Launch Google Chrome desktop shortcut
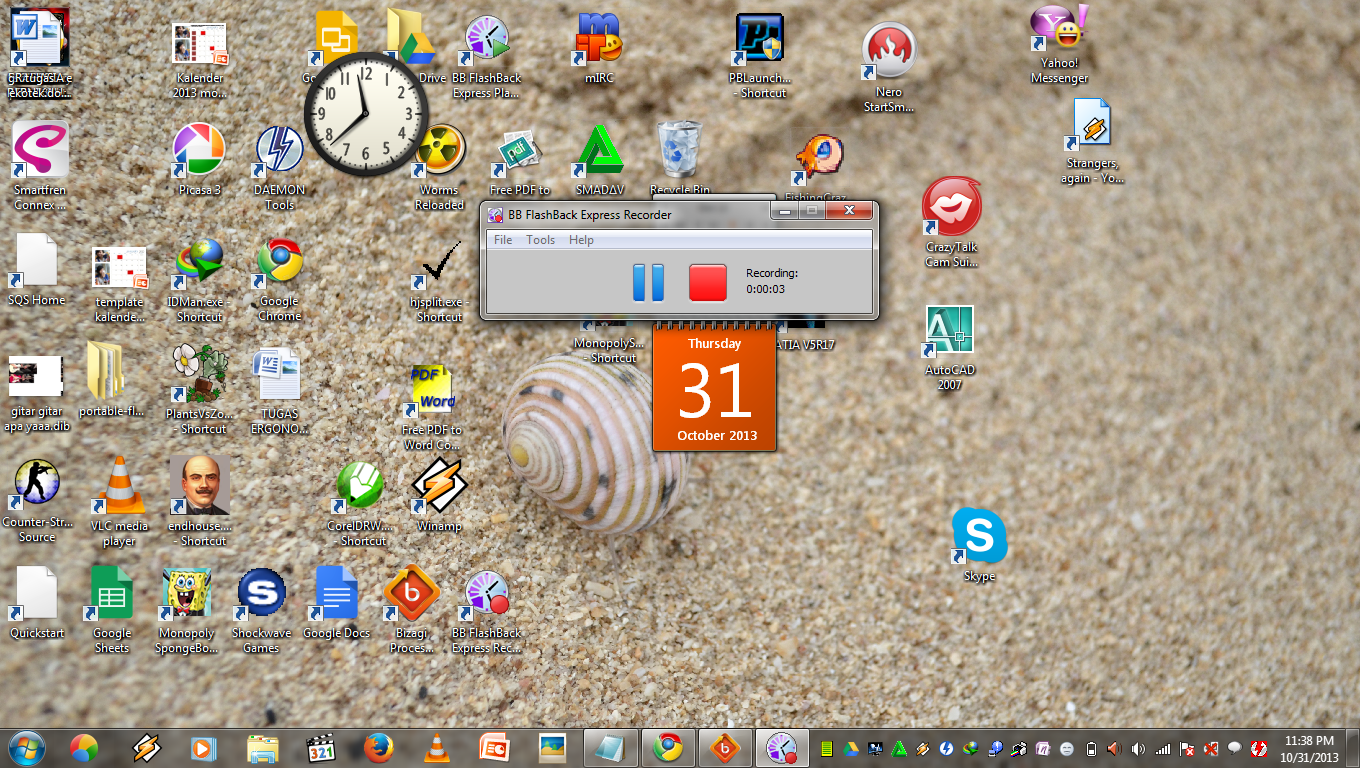Image resolution: width=1360 pixels, height=768 pixels. click(280, 280)
